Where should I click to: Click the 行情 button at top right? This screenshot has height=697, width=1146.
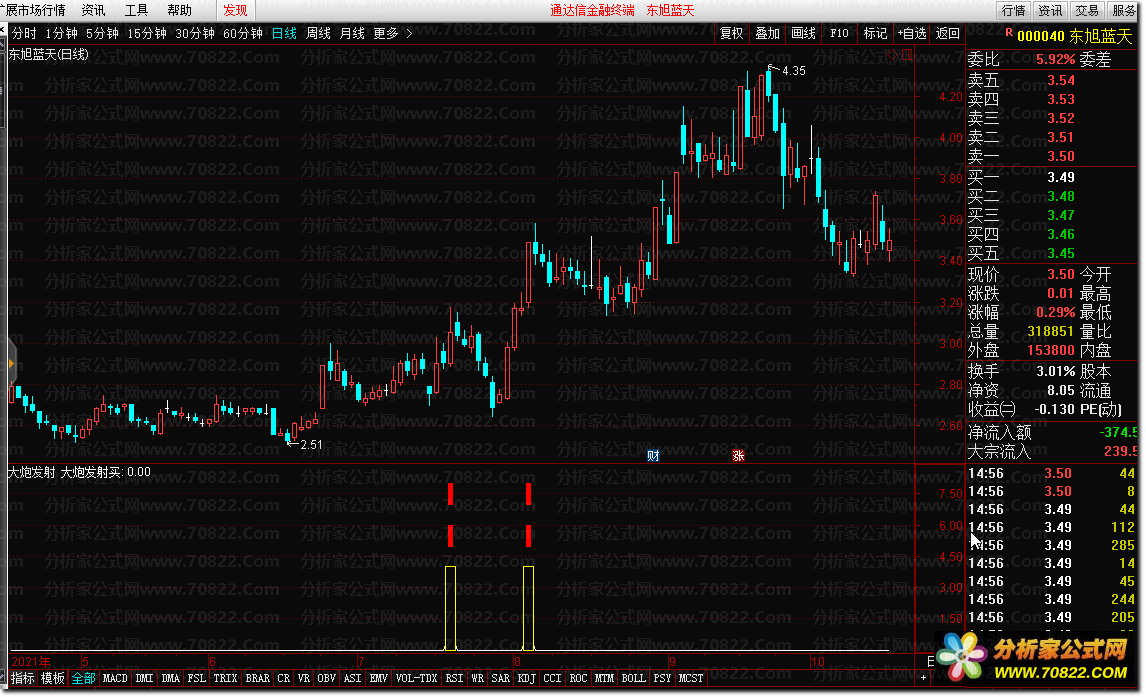[1013, 10]
